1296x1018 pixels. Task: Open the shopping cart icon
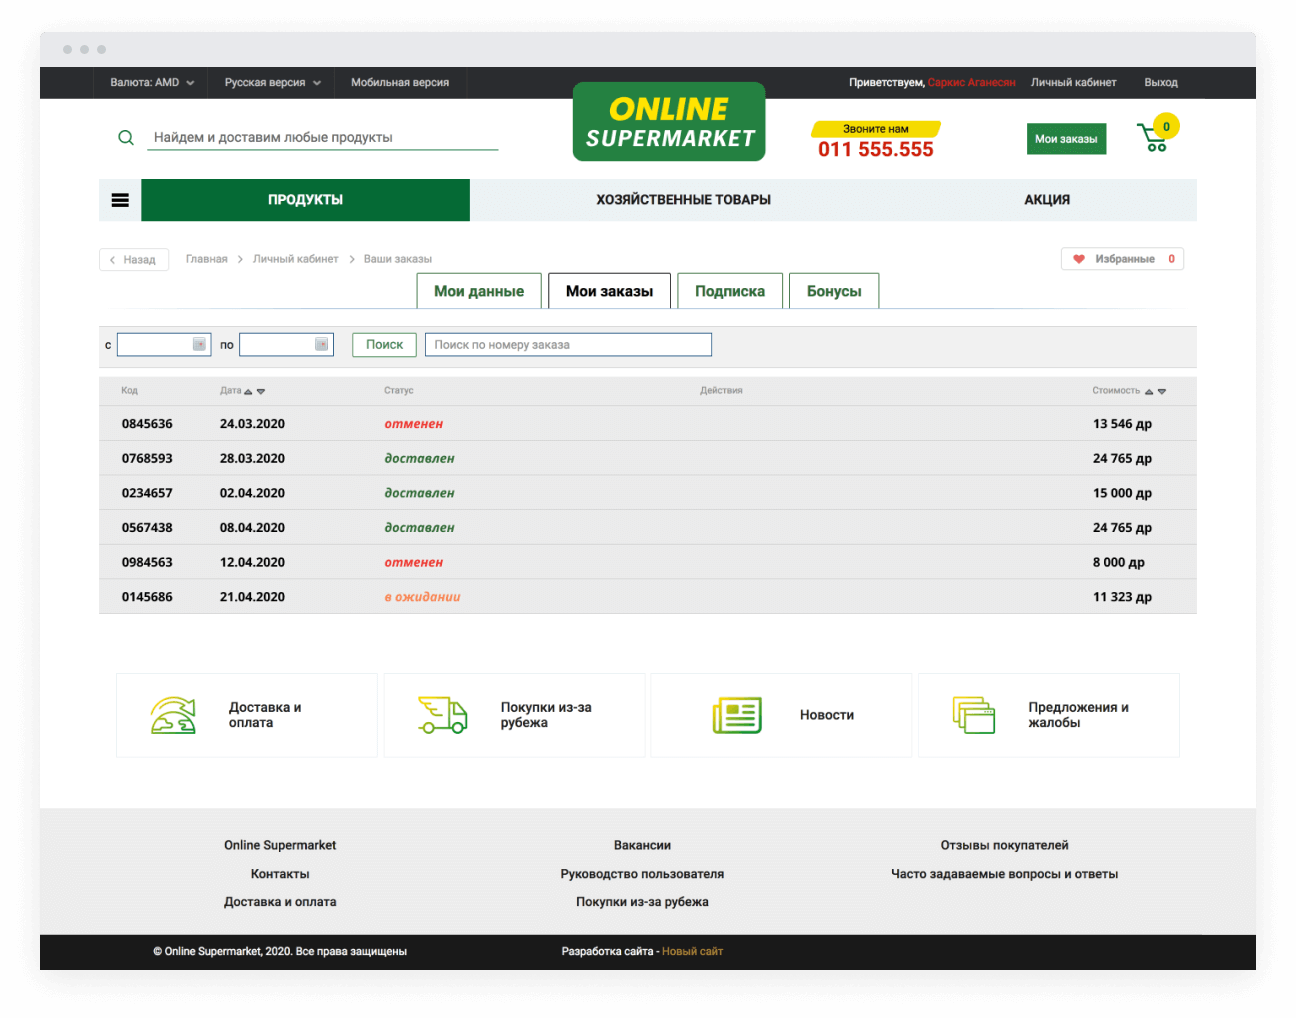tap(1153, 137)
